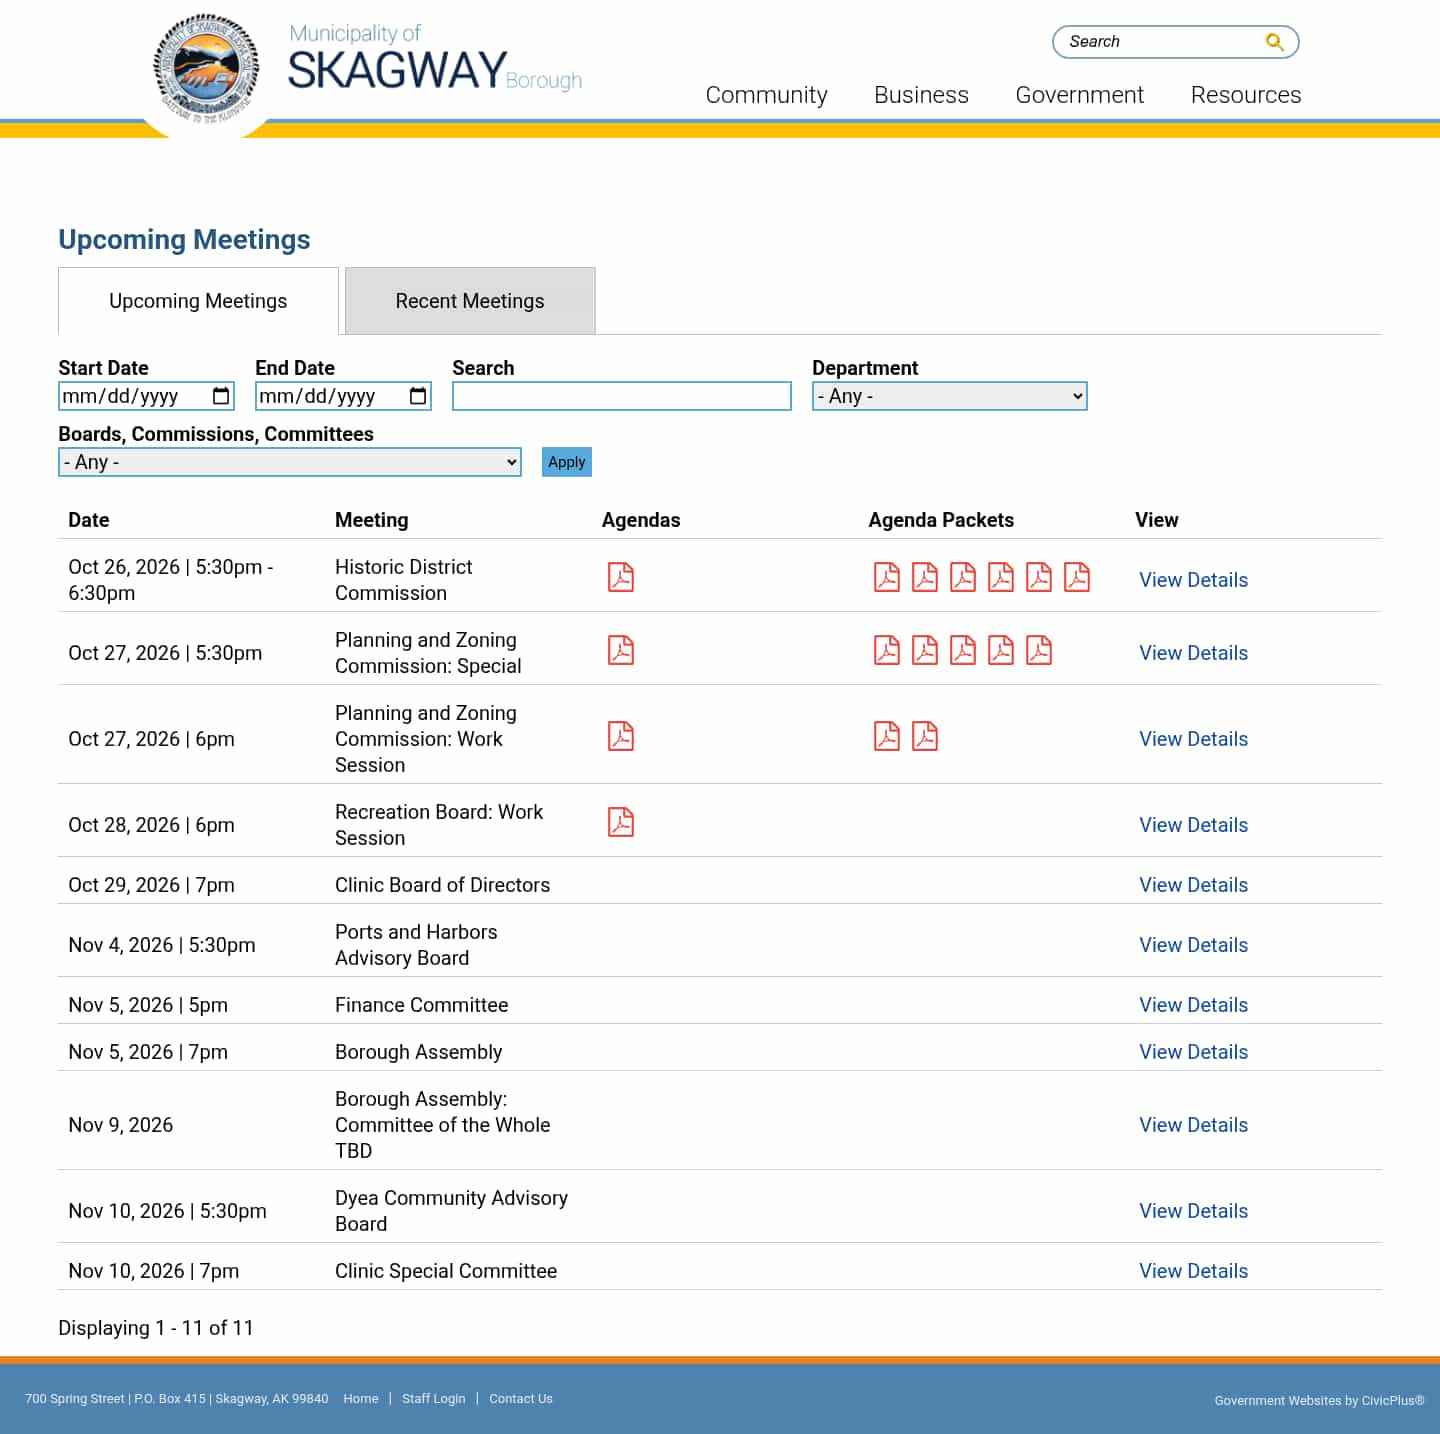1440x1434 pixels.
Task: Expand the Boards, Commissions, Committees dropdown
Action: click(x=290, y=462)
